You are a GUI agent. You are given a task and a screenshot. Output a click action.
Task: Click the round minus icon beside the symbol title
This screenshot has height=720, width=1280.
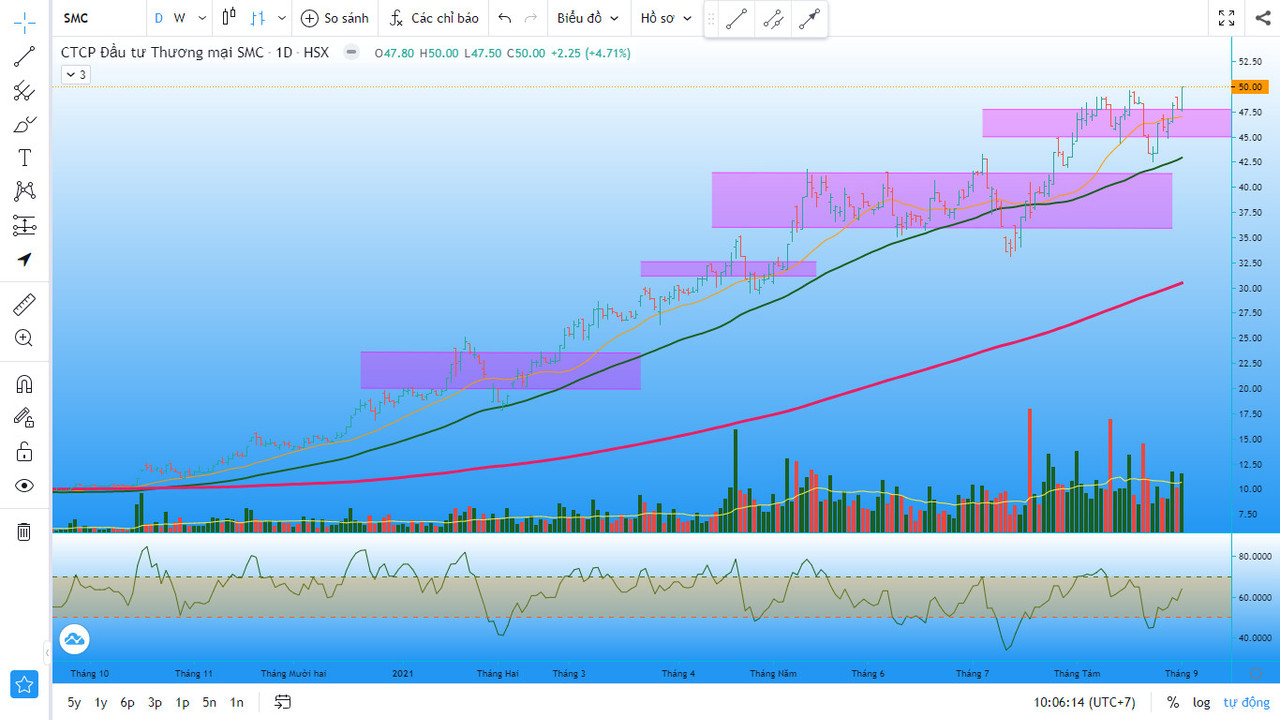[x=351, y=53]
